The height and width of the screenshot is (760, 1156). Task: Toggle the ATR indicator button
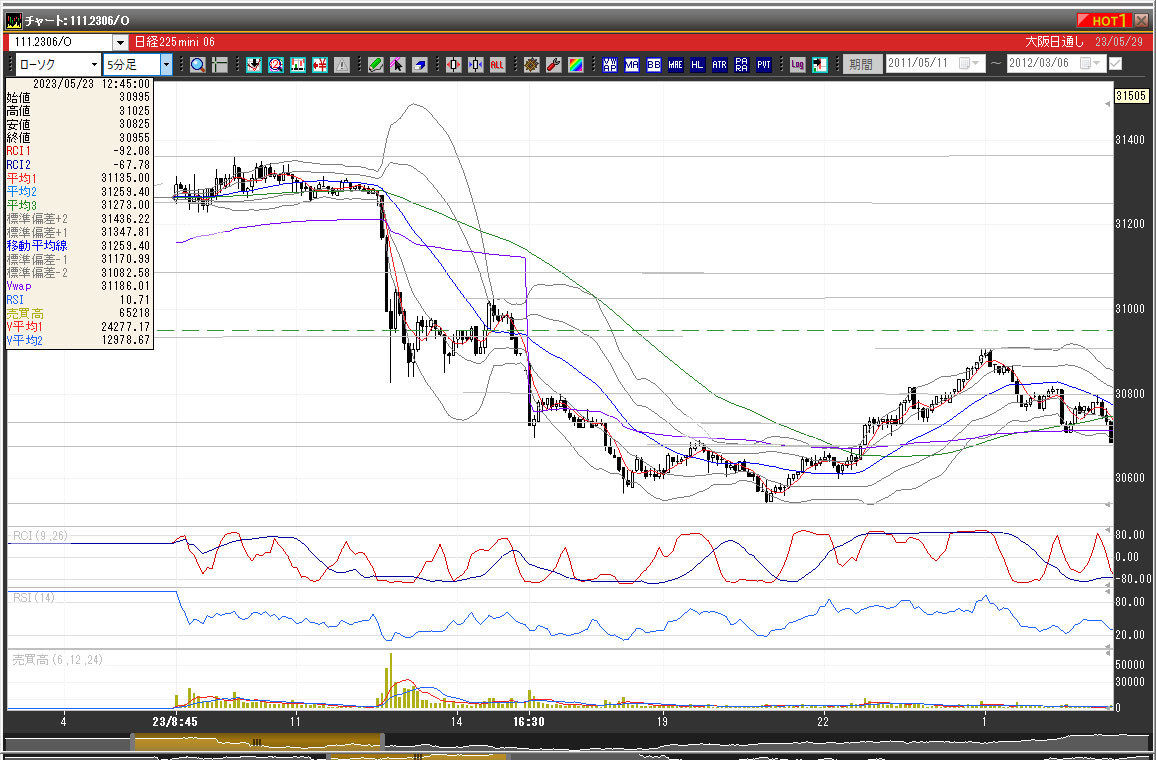tap(720, 65)
